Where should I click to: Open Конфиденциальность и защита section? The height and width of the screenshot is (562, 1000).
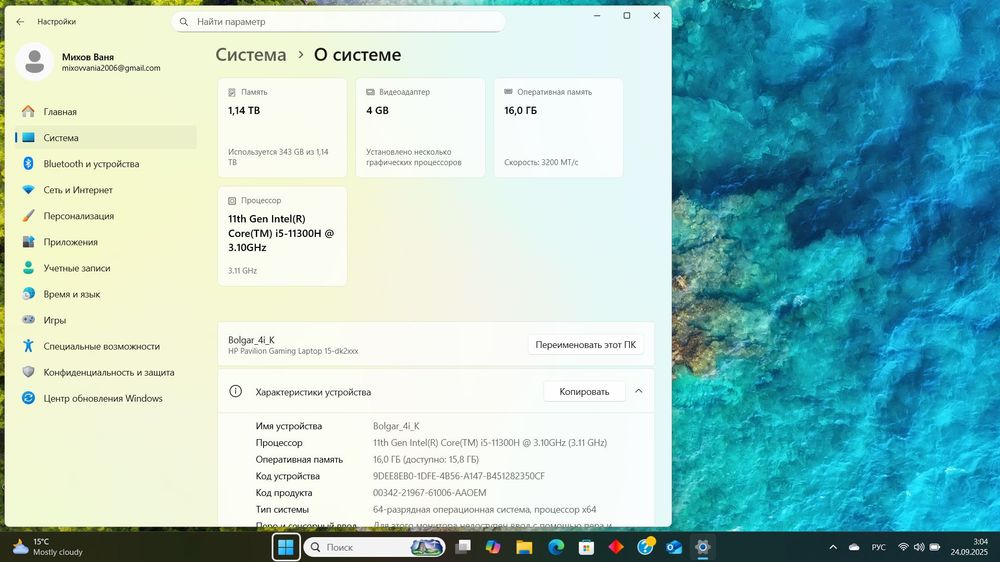[106, 373]
